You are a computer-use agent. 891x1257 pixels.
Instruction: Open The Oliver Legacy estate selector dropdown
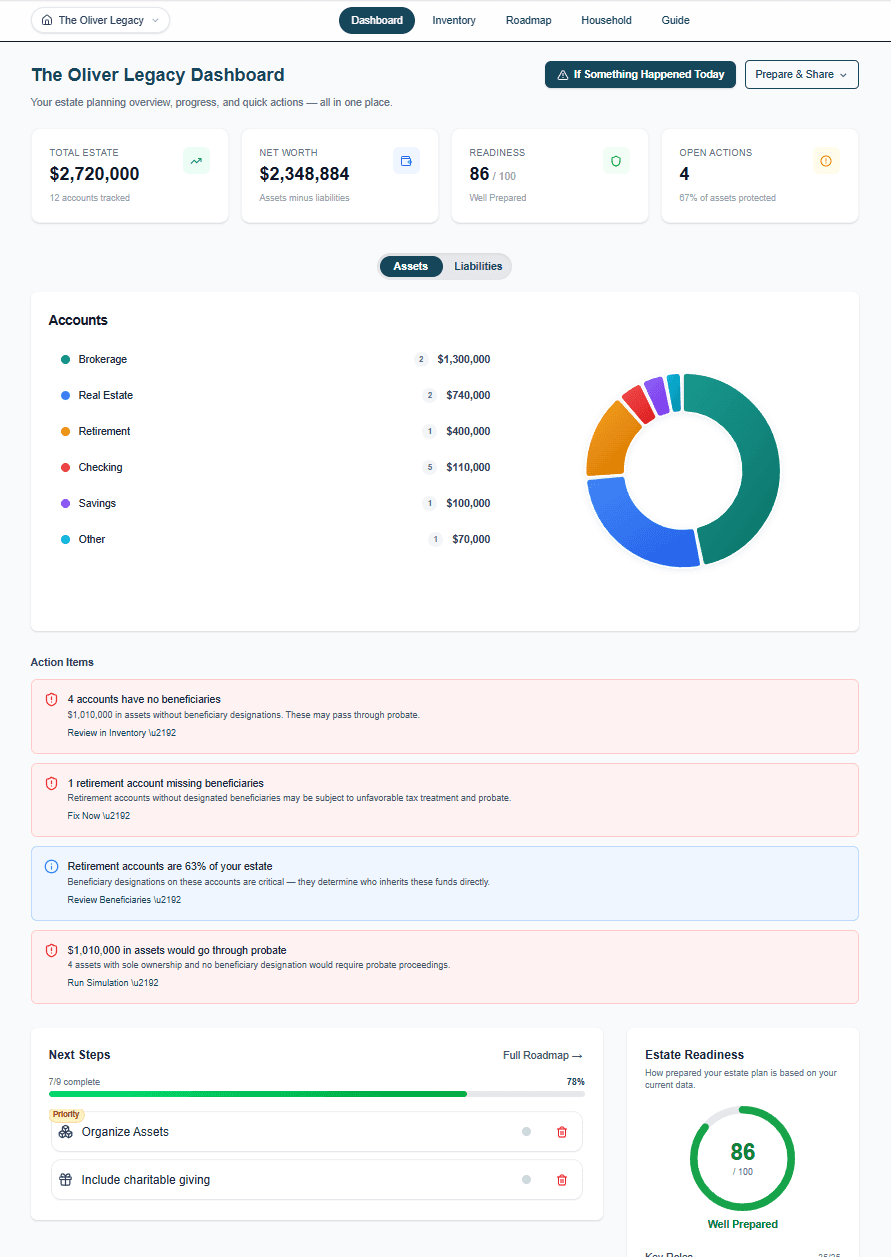tap(100, 20)
